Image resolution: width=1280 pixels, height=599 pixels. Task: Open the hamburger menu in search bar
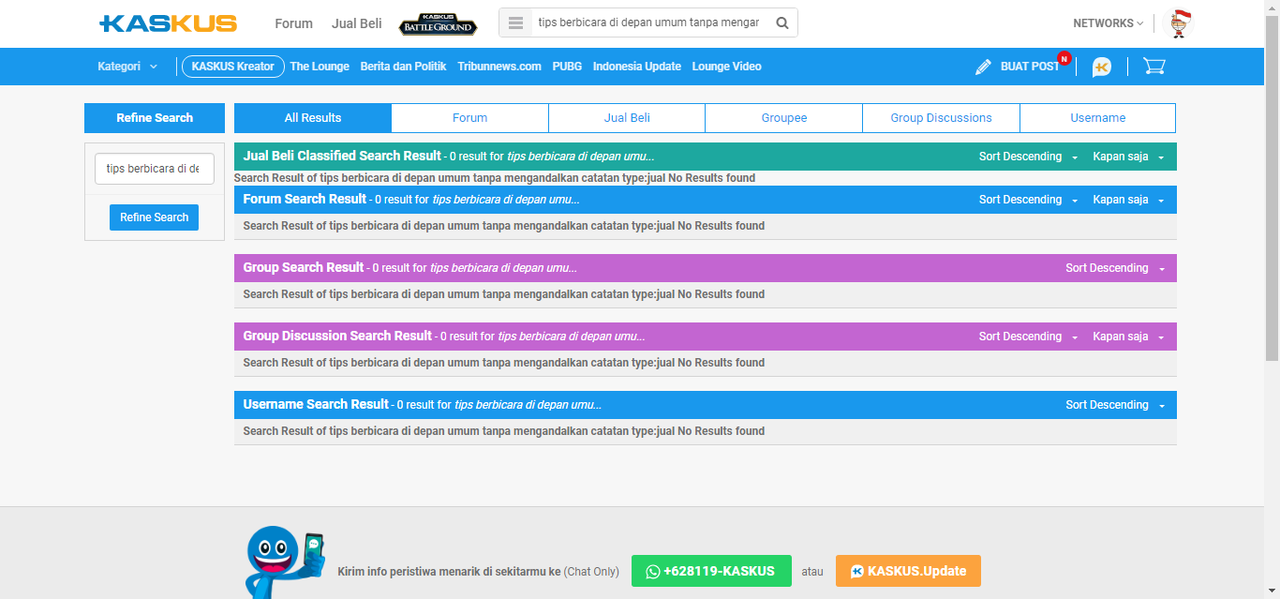(x=516, y=23)
